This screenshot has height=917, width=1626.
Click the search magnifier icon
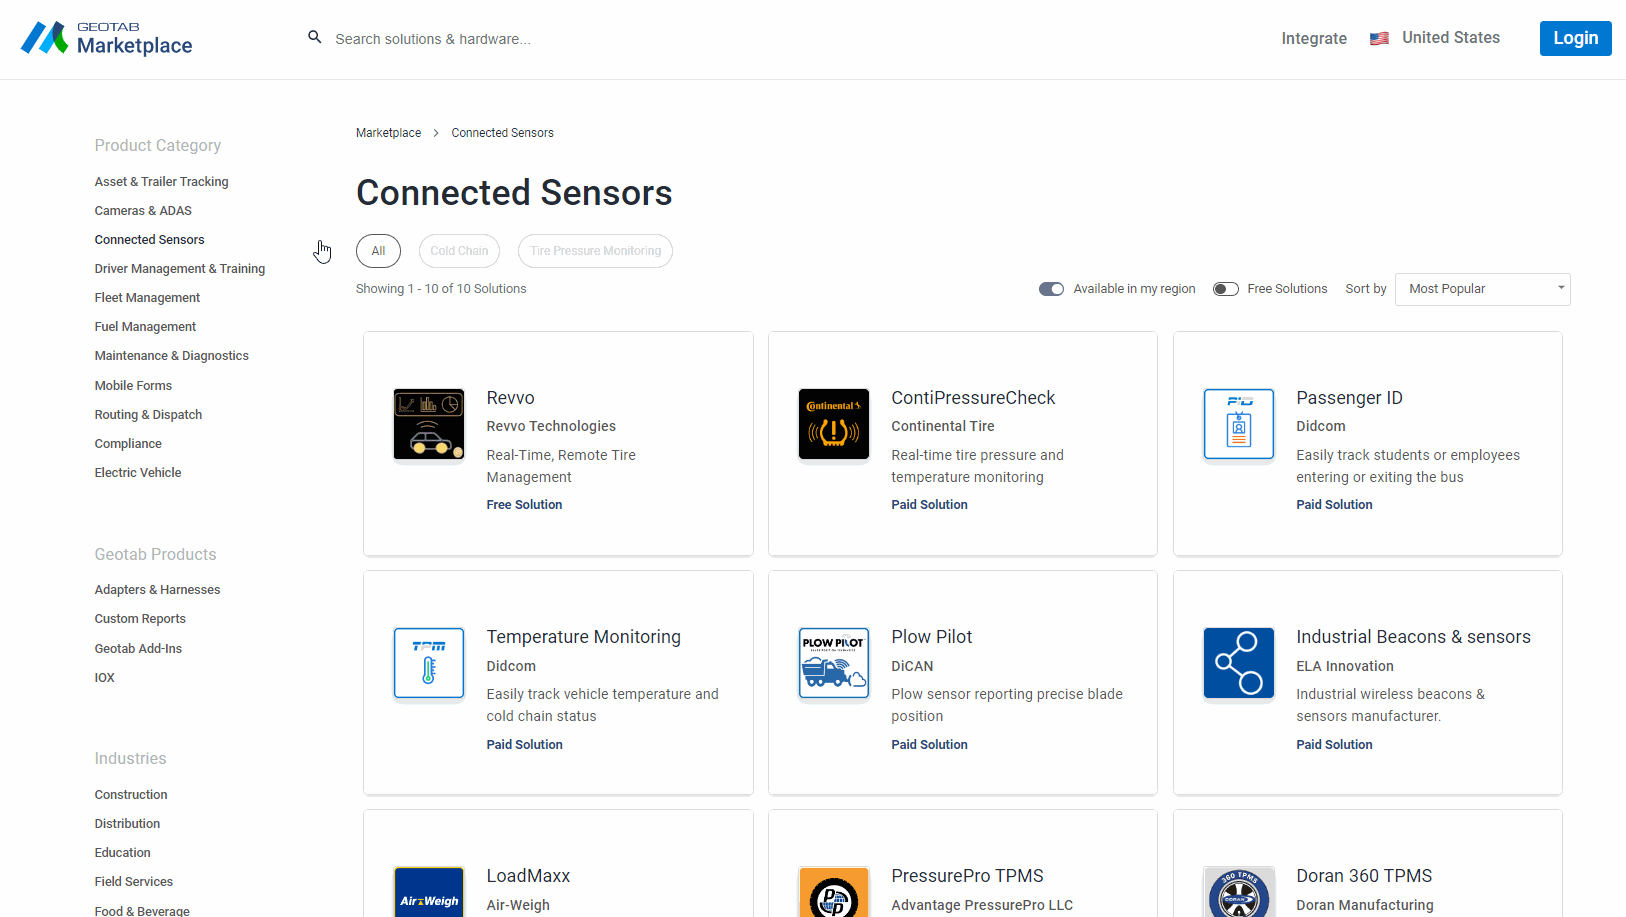[314, 36]
